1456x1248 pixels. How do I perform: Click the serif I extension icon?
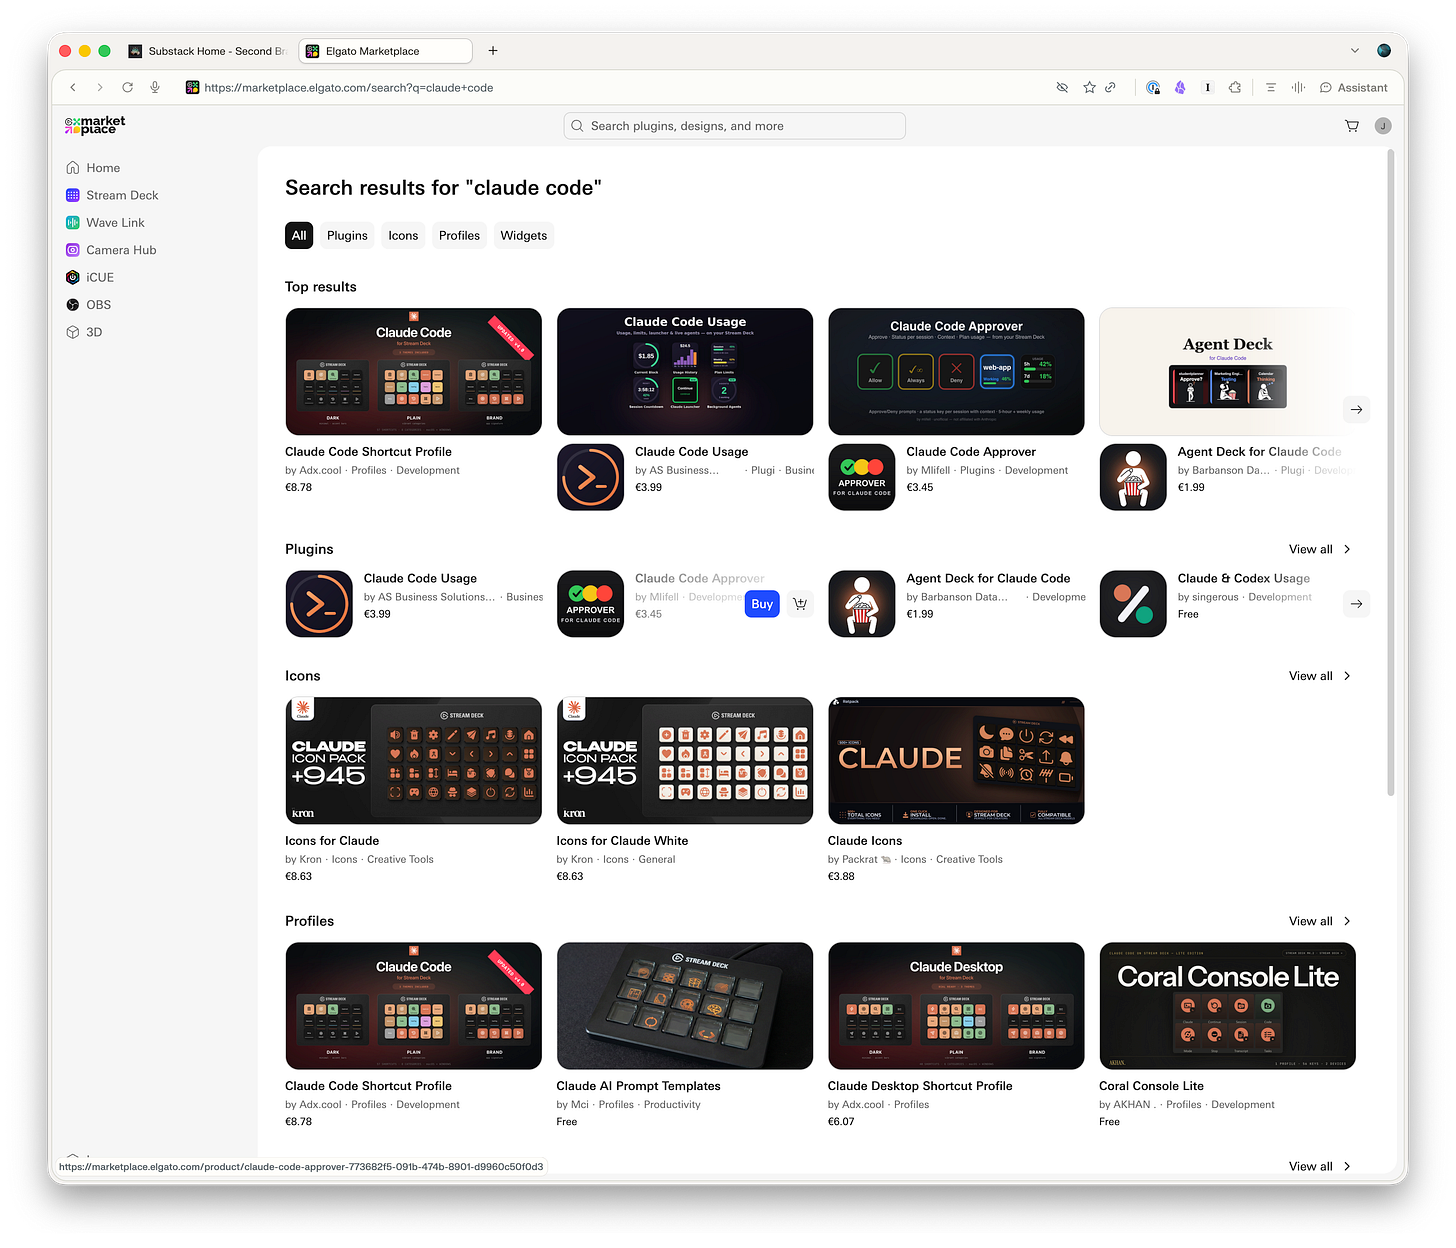pyautogui.click(x=1208, y=88)
